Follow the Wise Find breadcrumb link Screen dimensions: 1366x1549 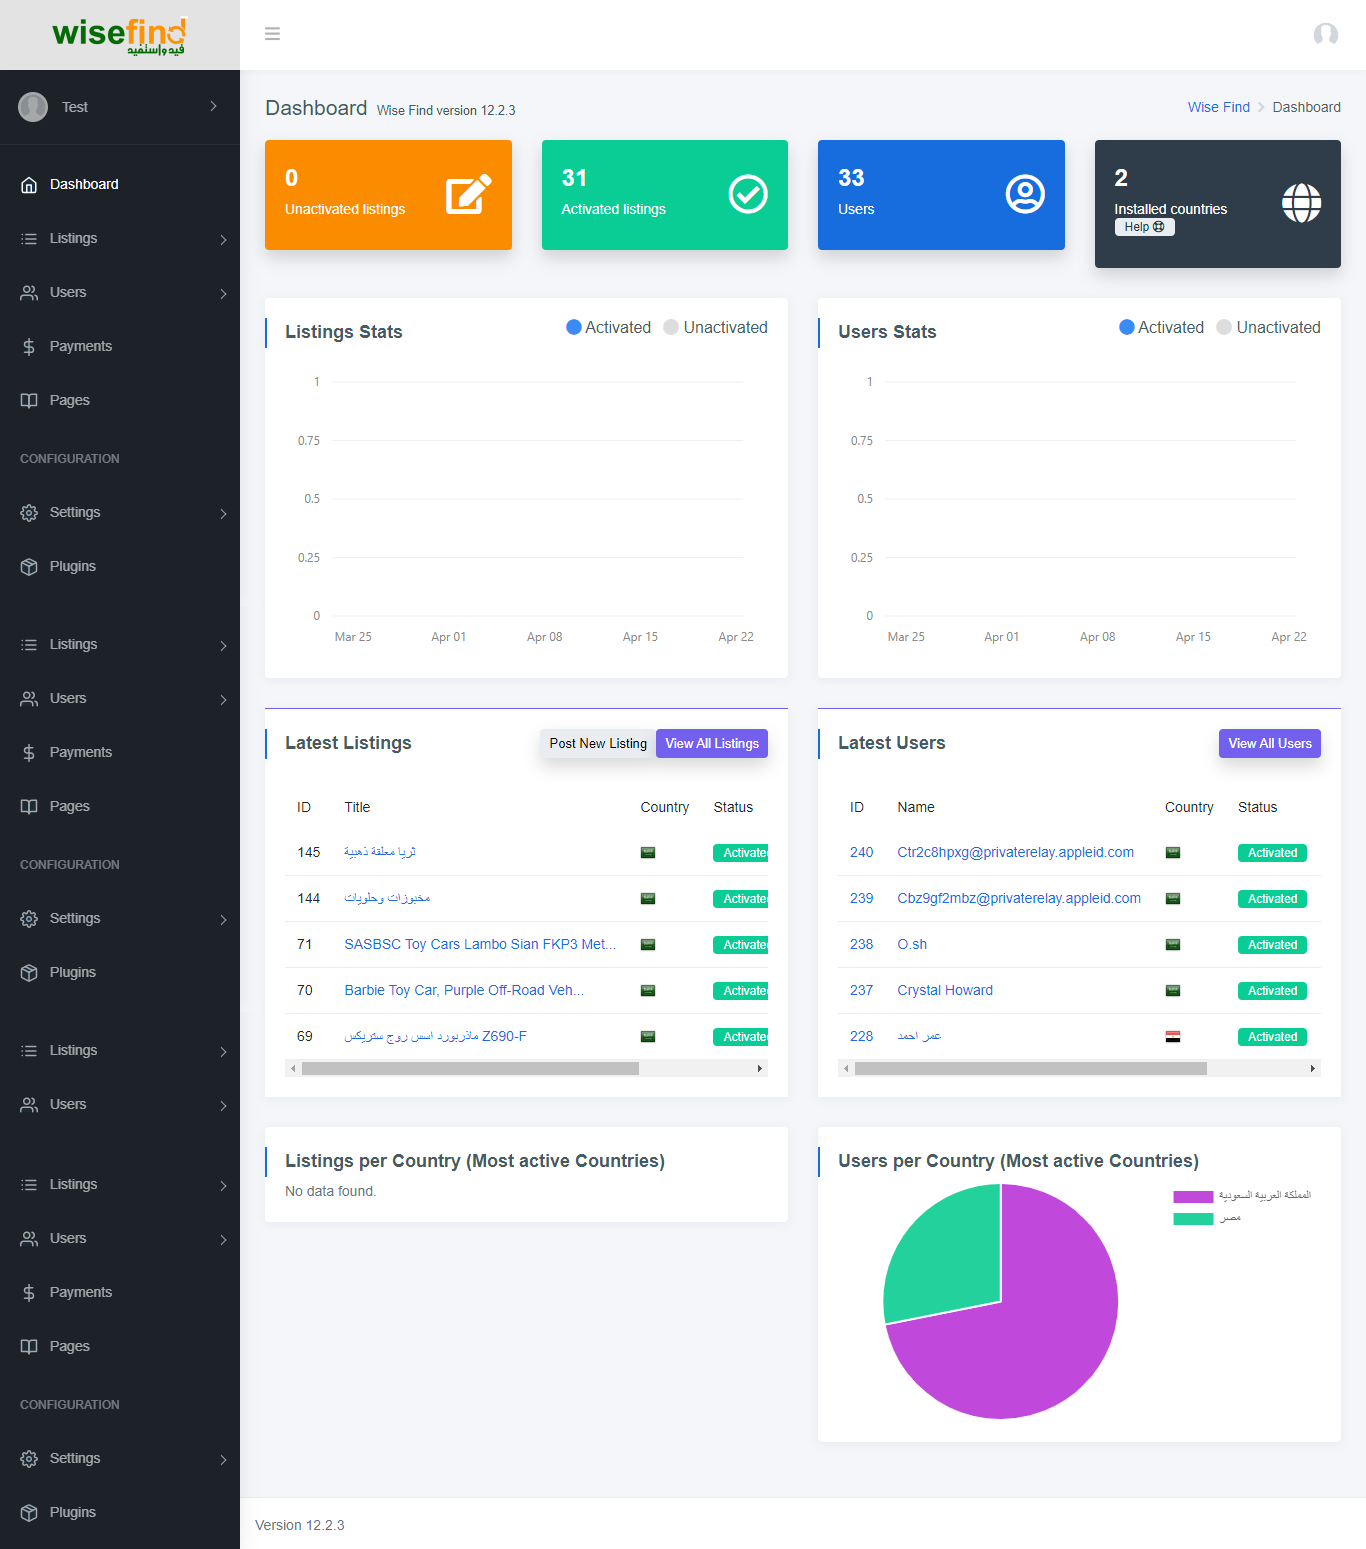(1218, 107)
